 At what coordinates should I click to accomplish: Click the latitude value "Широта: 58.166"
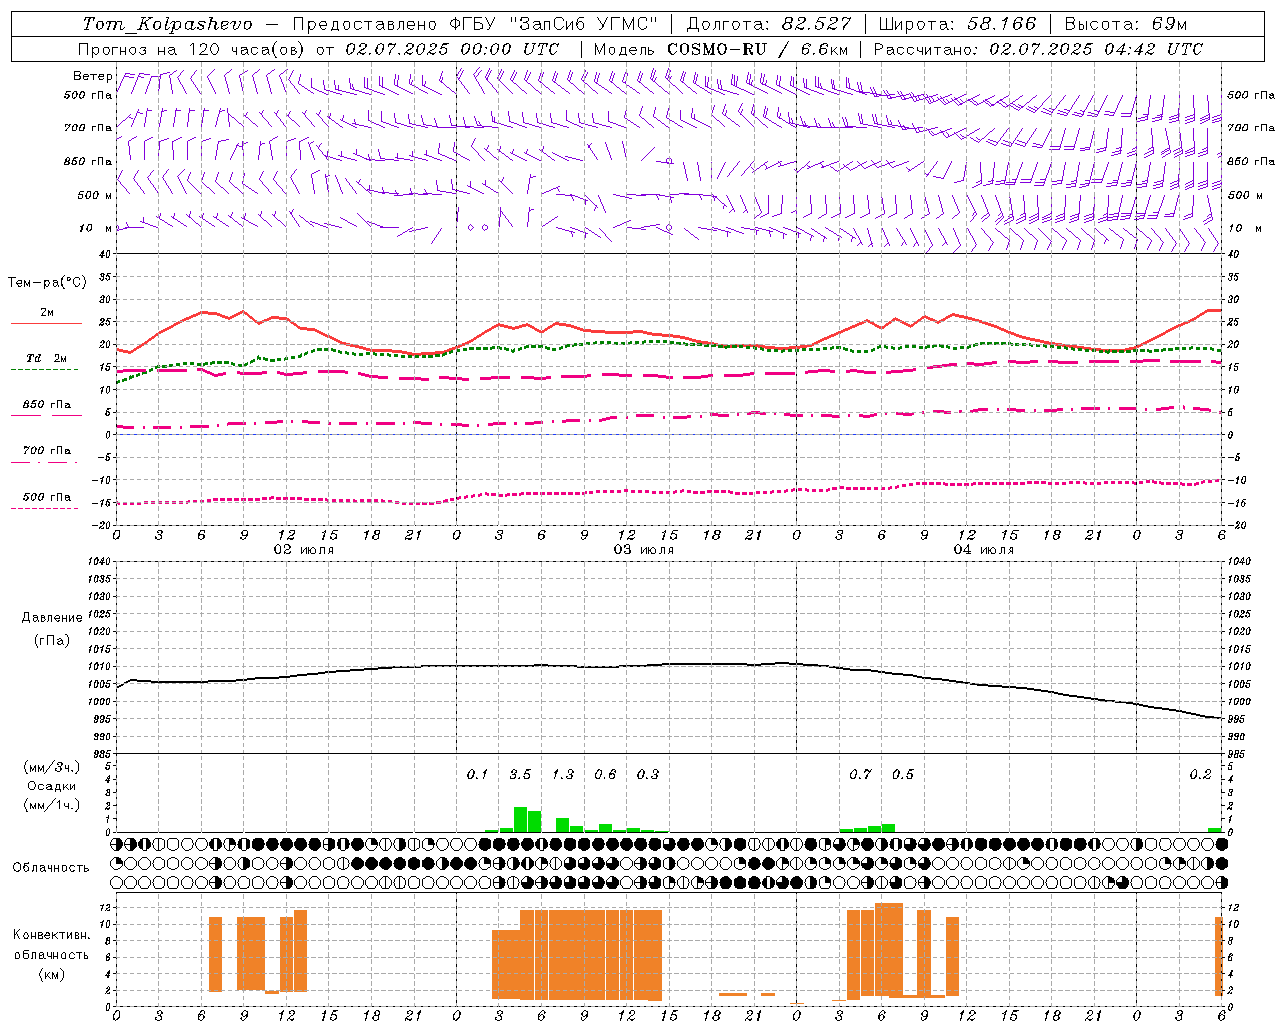click(958, 24)
